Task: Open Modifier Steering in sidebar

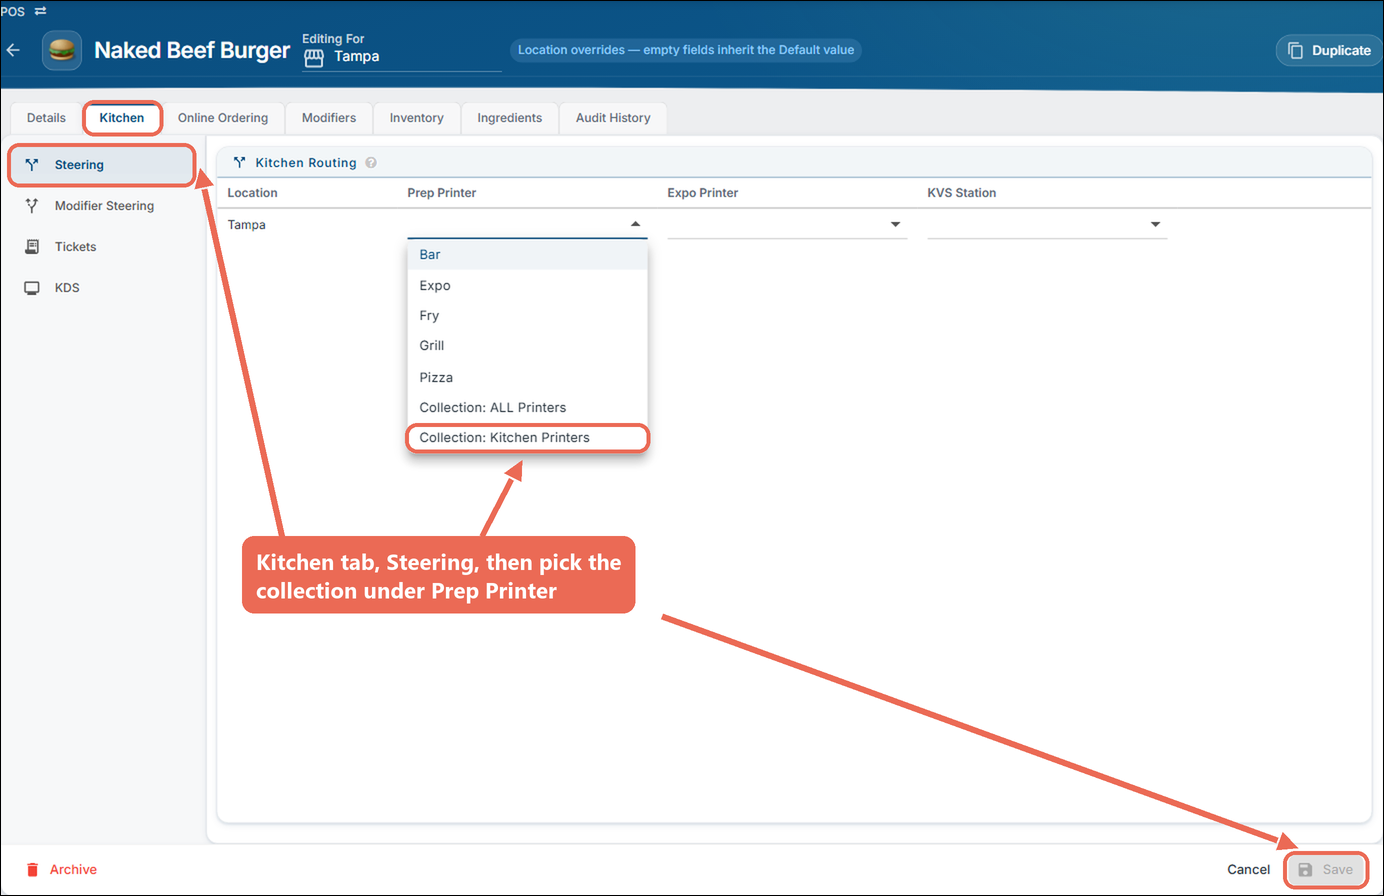Action: tap(102, 206)
